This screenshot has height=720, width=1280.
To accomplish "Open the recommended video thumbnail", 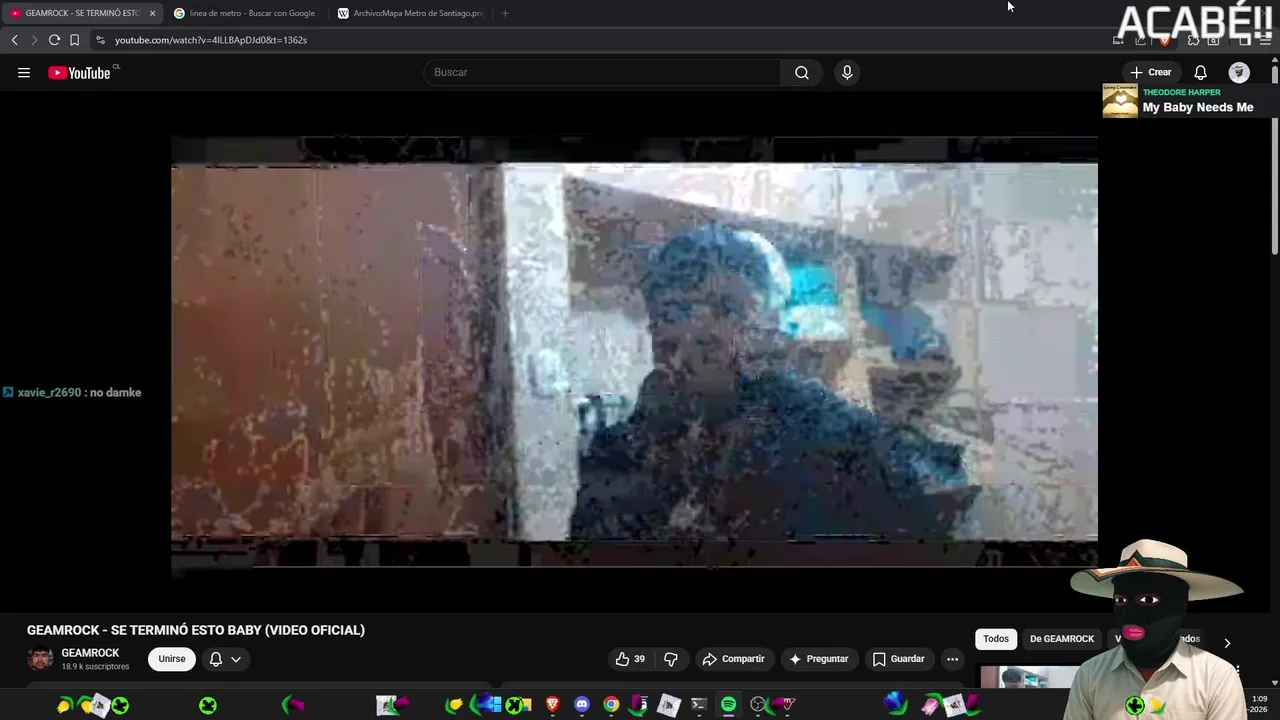I will click(1030, 677).
